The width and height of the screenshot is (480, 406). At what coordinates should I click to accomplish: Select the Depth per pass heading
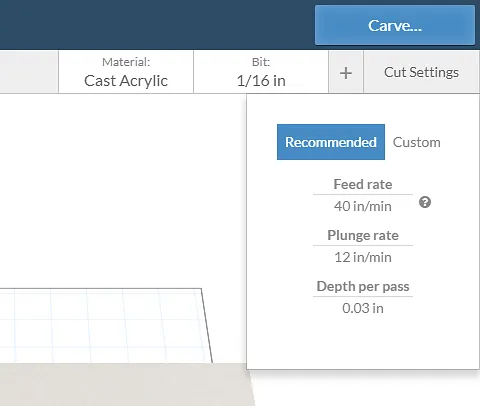363,286
